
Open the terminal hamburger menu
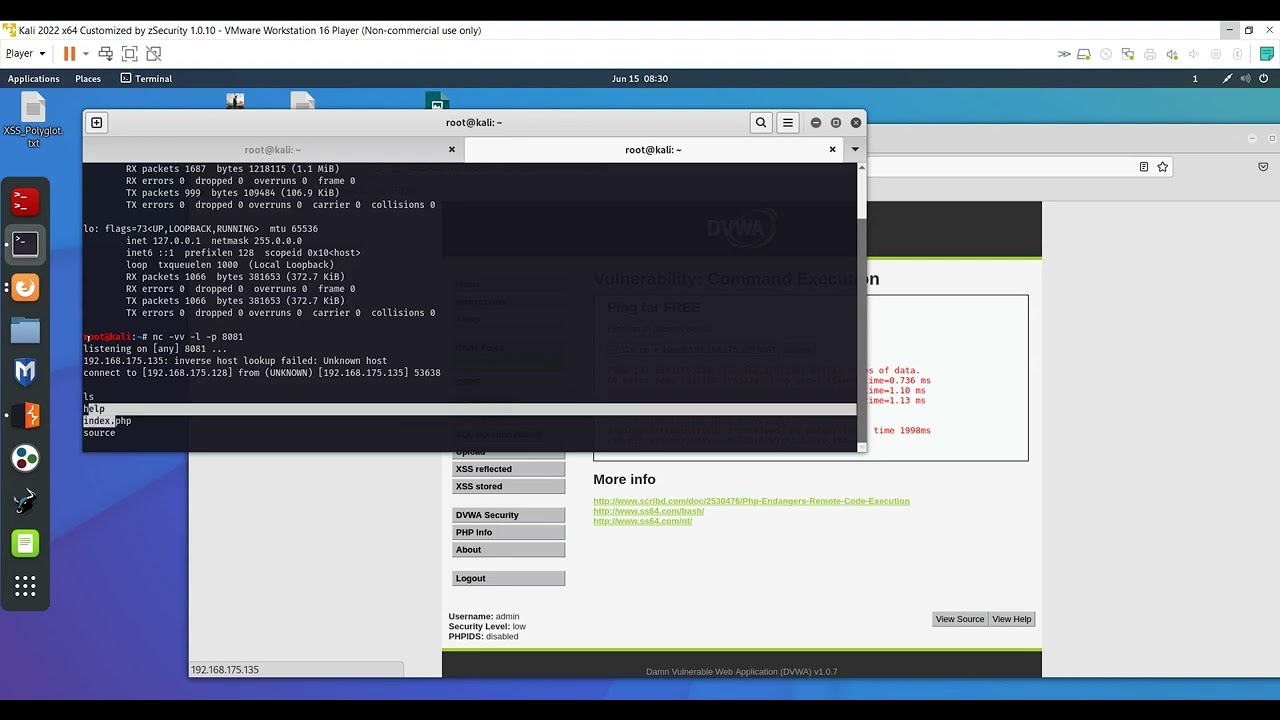coord(788,123)
